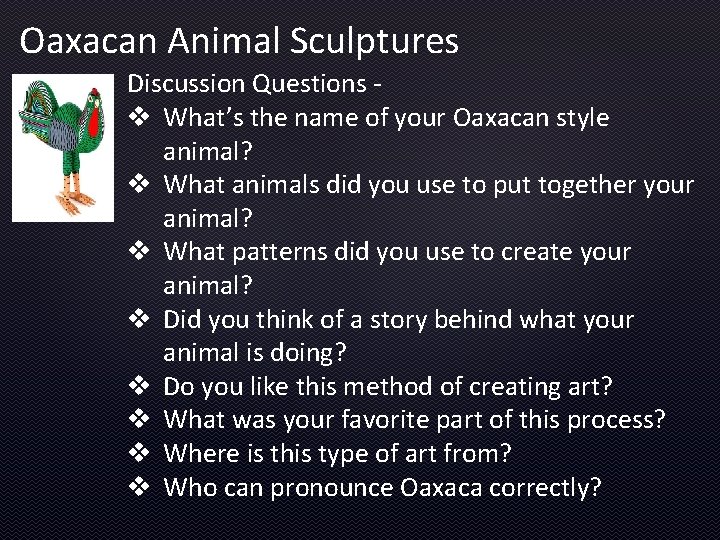Click the text 'Did you think of a story behind'
720x540 pixels.
coord(398,318)
